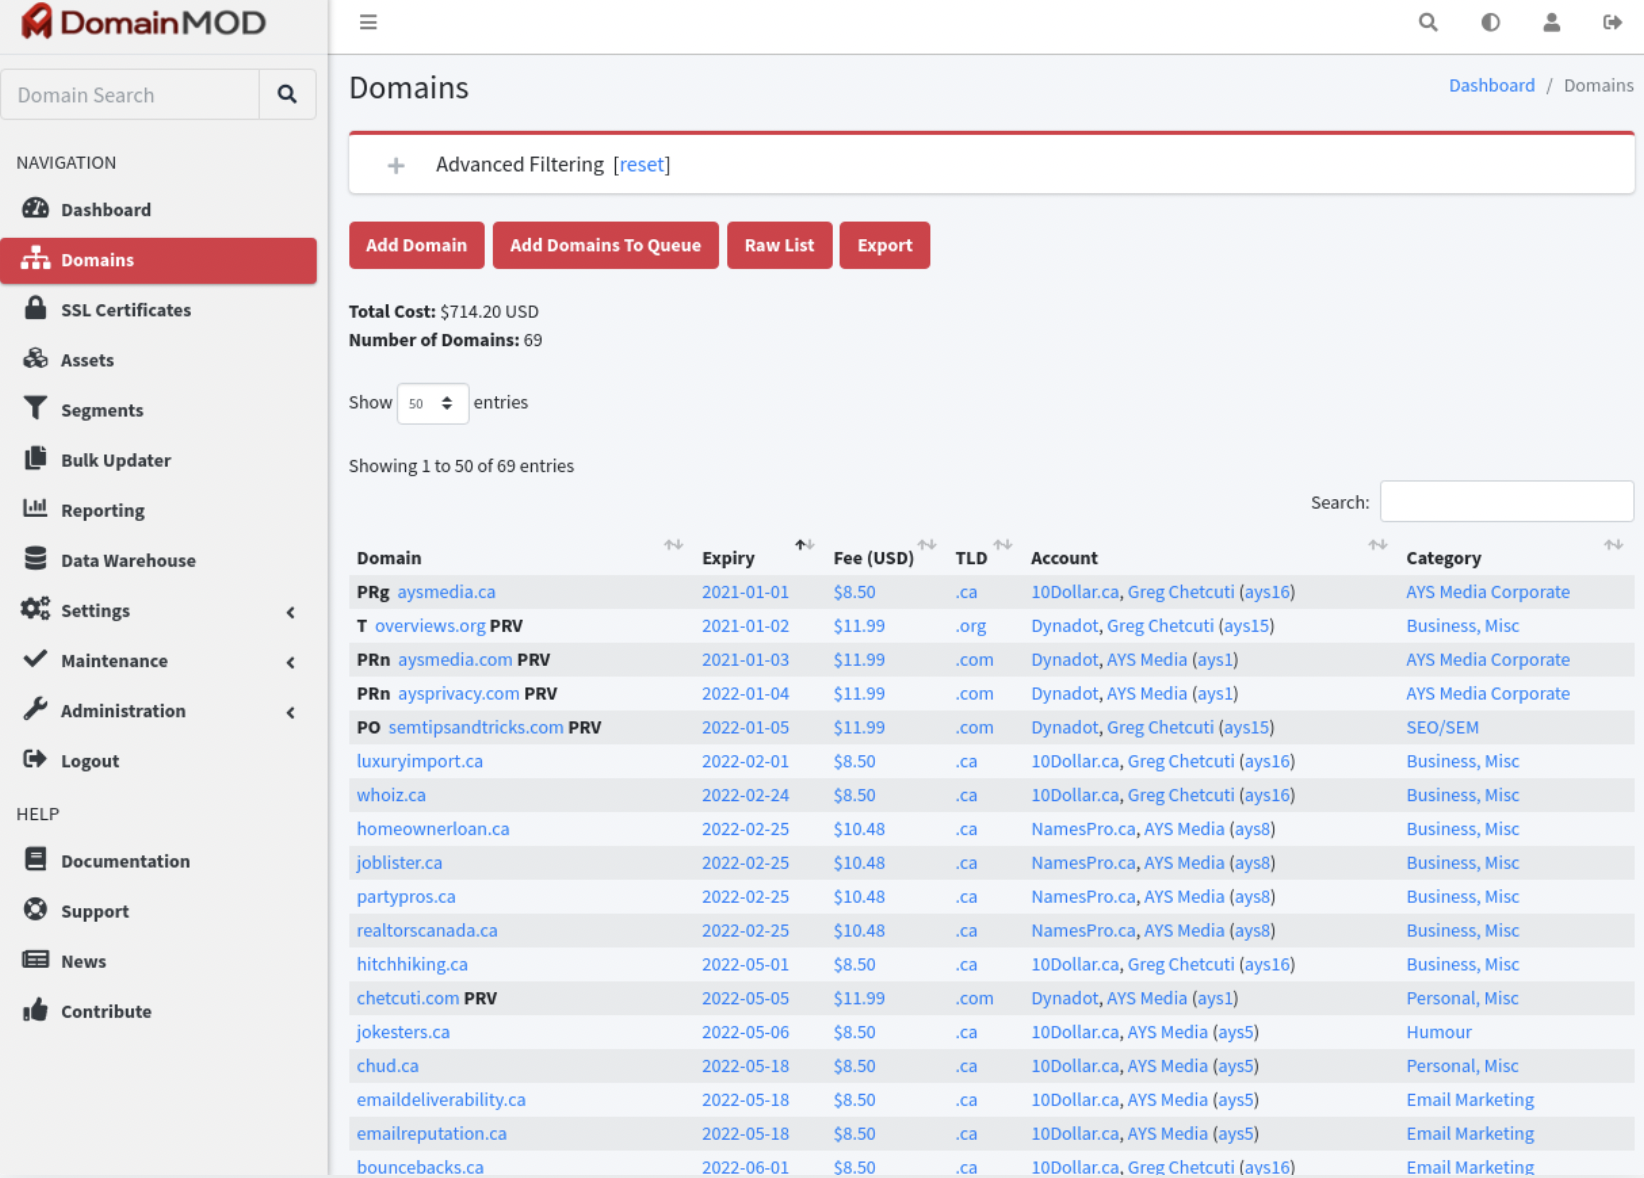This screenshot has width=1644, height=1178.
Task: Open the Assets section
Action: pyautogui.click(x=86, y=359)
